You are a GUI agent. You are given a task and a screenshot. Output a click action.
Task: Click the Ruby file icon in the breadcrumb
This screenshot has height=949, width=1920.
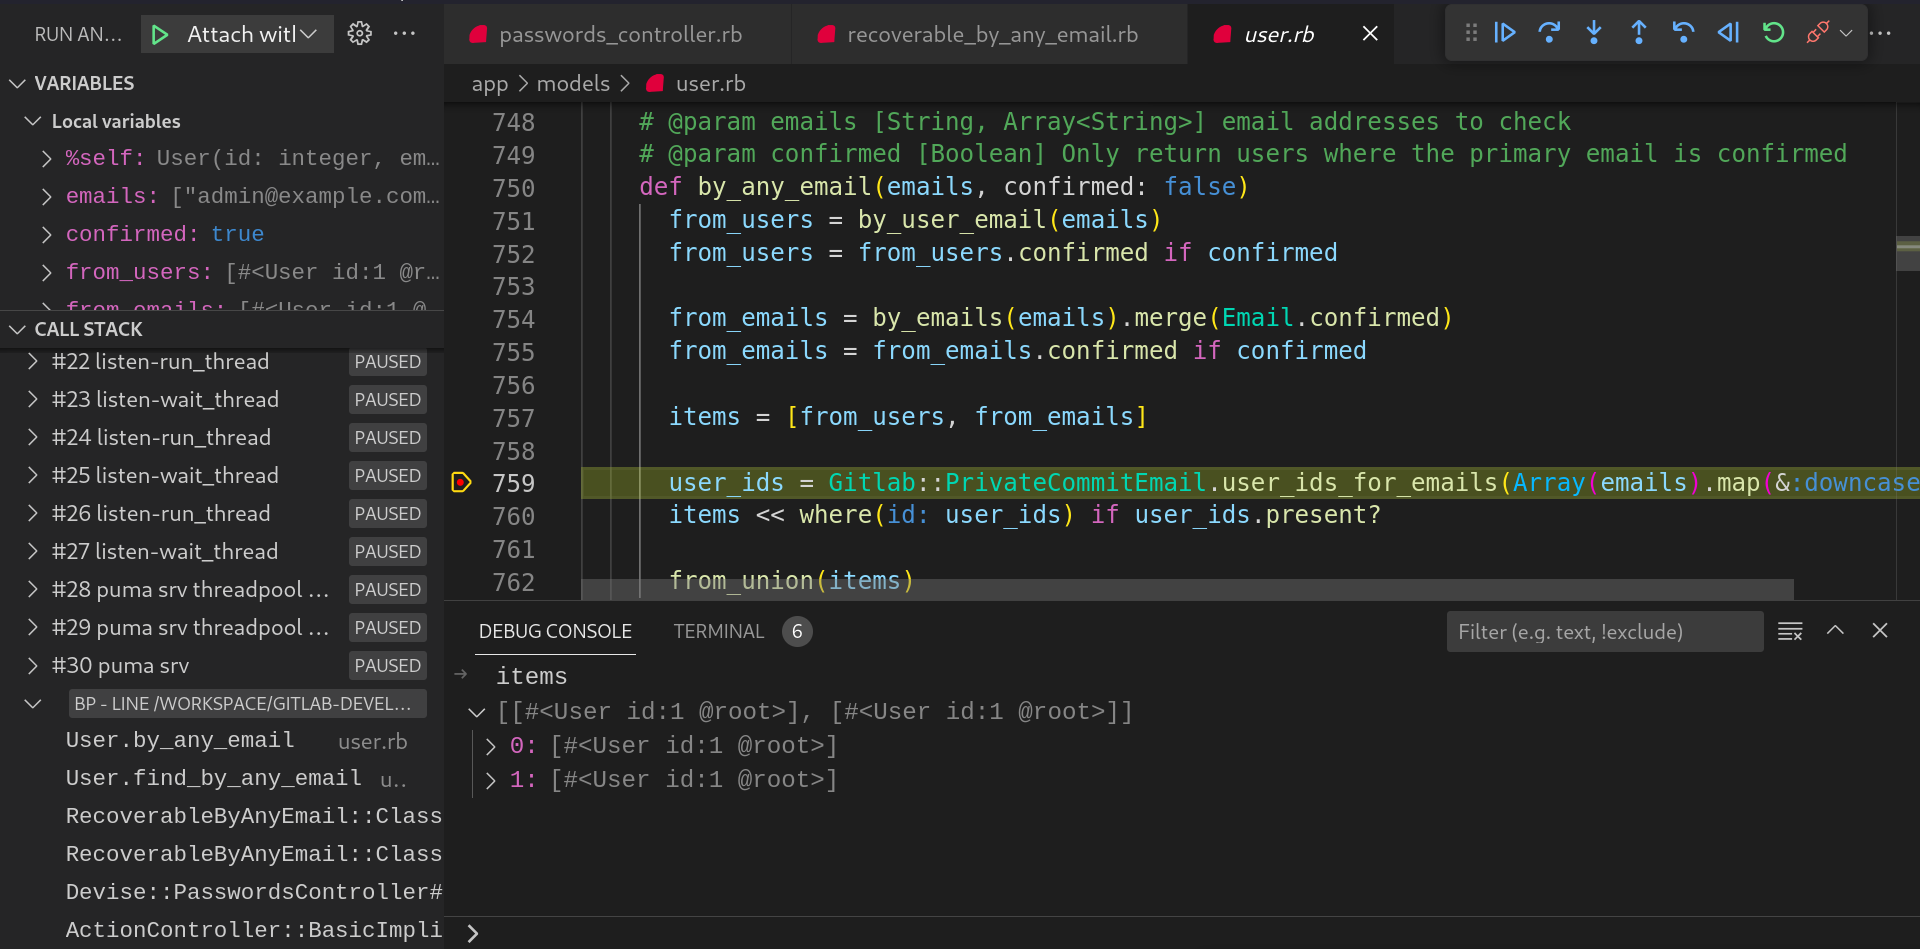(x=655, y=84)
